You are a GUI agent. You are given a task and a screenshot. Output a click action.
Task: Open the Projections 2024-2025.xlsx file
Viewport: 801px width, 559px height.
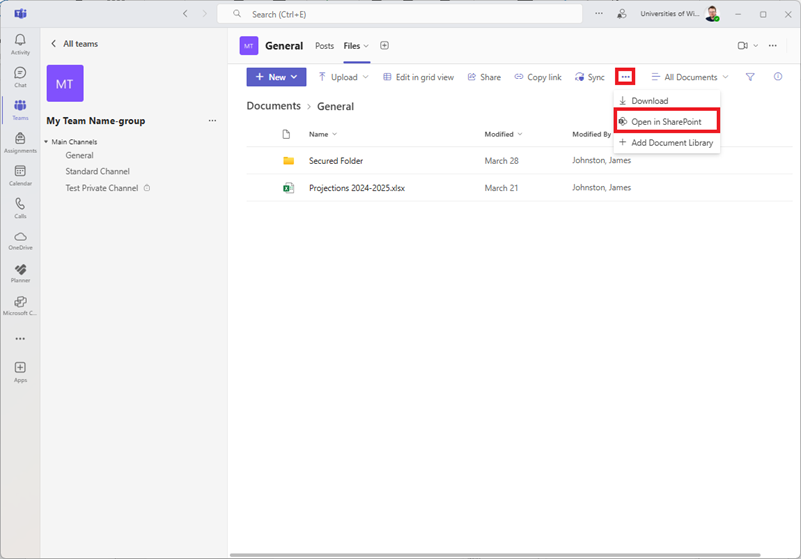[356, 188]
